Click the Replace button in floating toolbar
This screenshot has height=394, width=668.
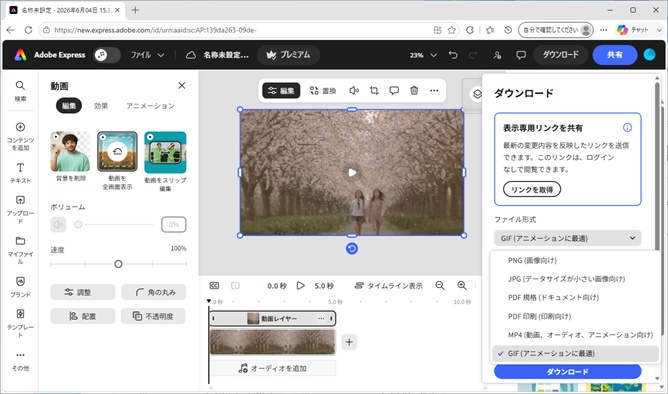(323, 90)
